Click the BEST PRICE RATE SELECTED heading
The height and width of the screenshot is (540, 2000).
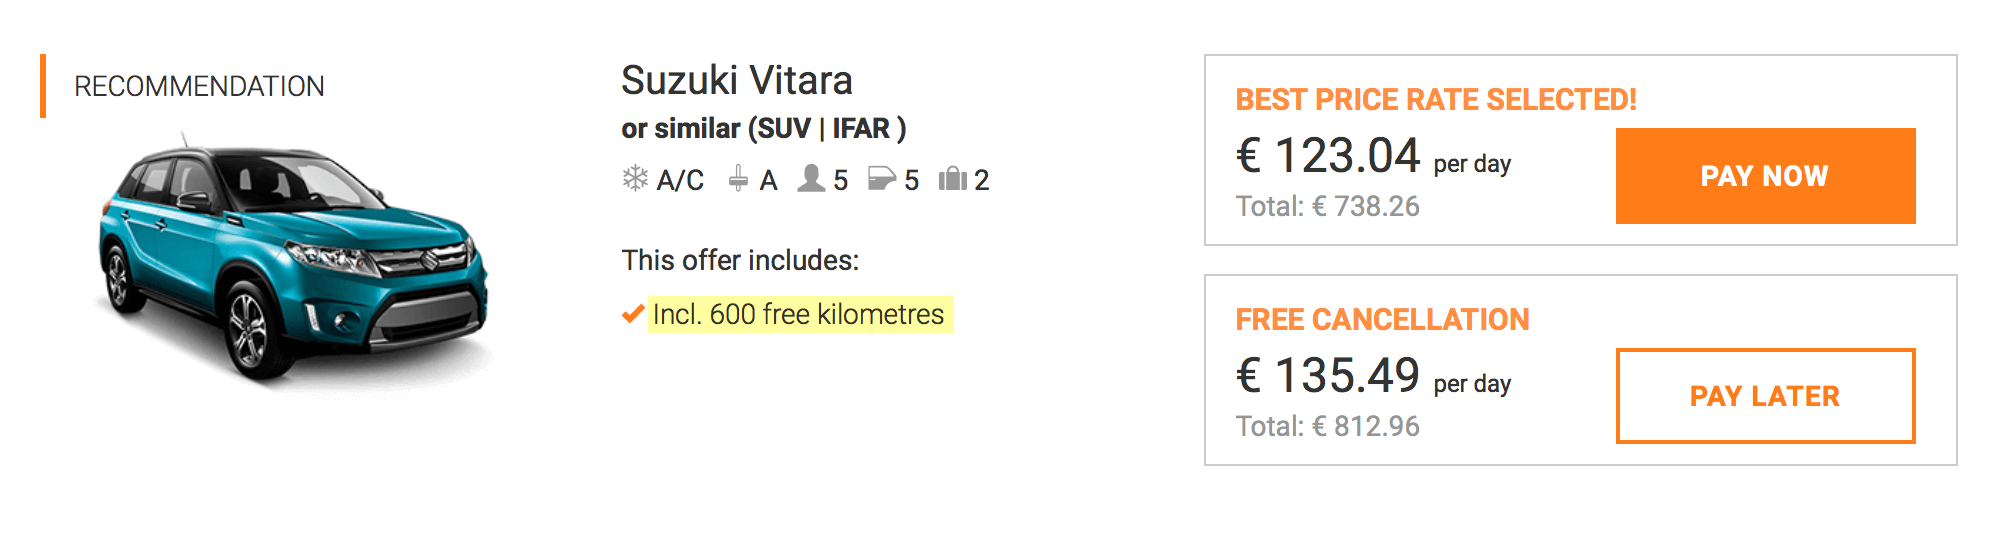(1436, 99)
